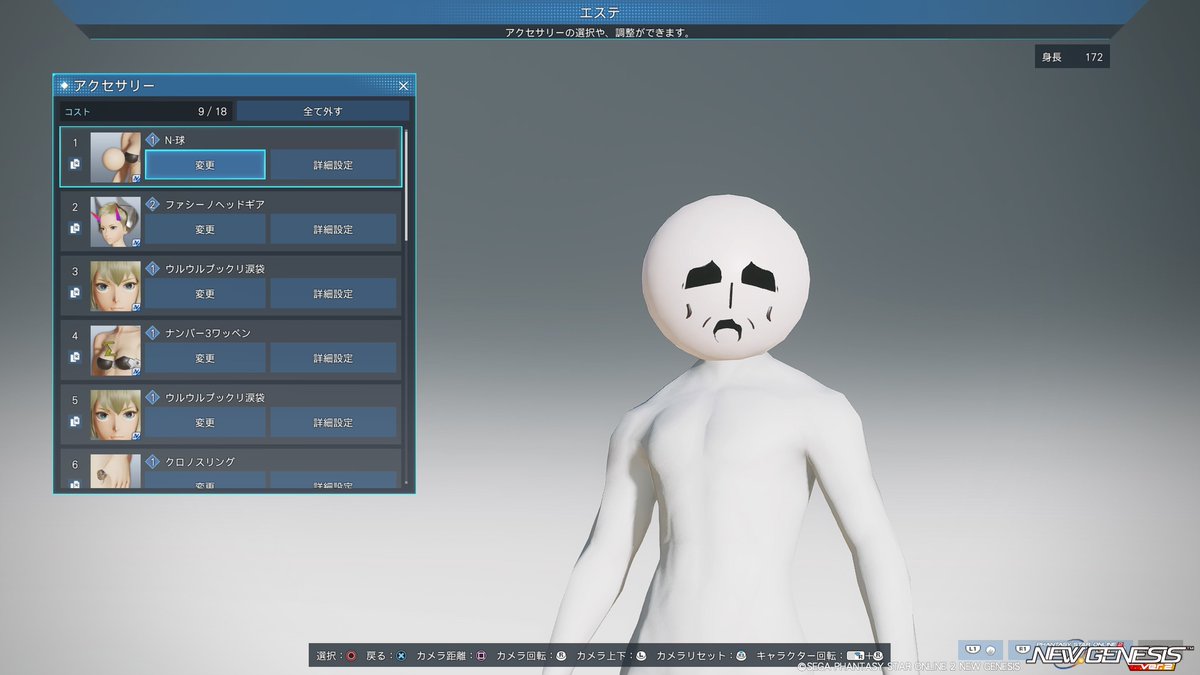Image resolution: width=1200 pixels, height=675 pixels.
Task: Open 詳細設定 for ファシーノヘッドギア
Action: 333,229
